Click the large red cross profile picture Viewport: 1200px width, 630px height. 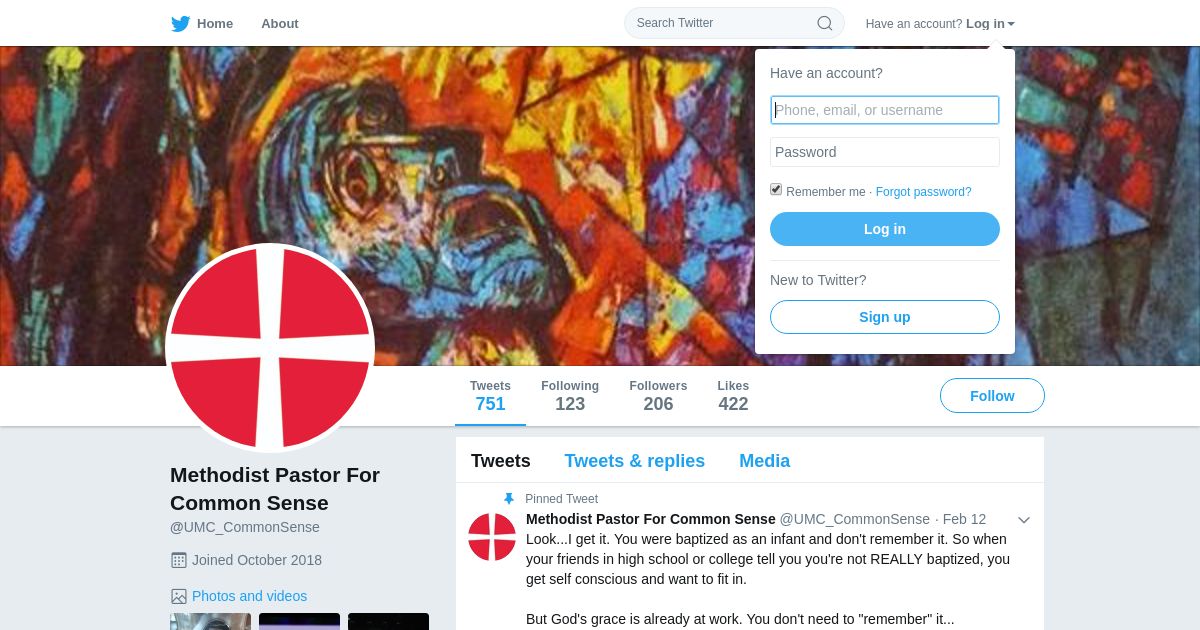point(270,348)
